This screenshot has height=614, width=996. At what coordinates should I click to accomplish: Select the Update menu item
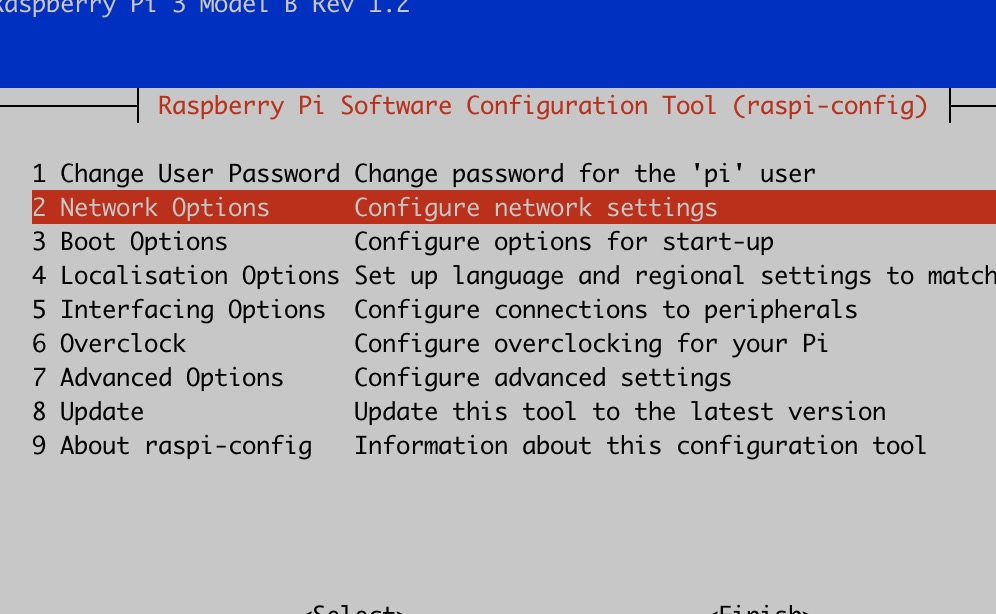(88, 412)
